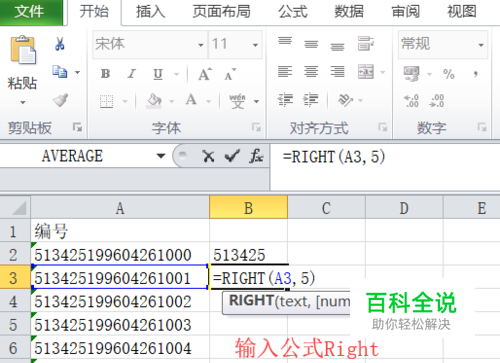
Task: Switch to 审阅 Review tab
Action: (405, 12)
